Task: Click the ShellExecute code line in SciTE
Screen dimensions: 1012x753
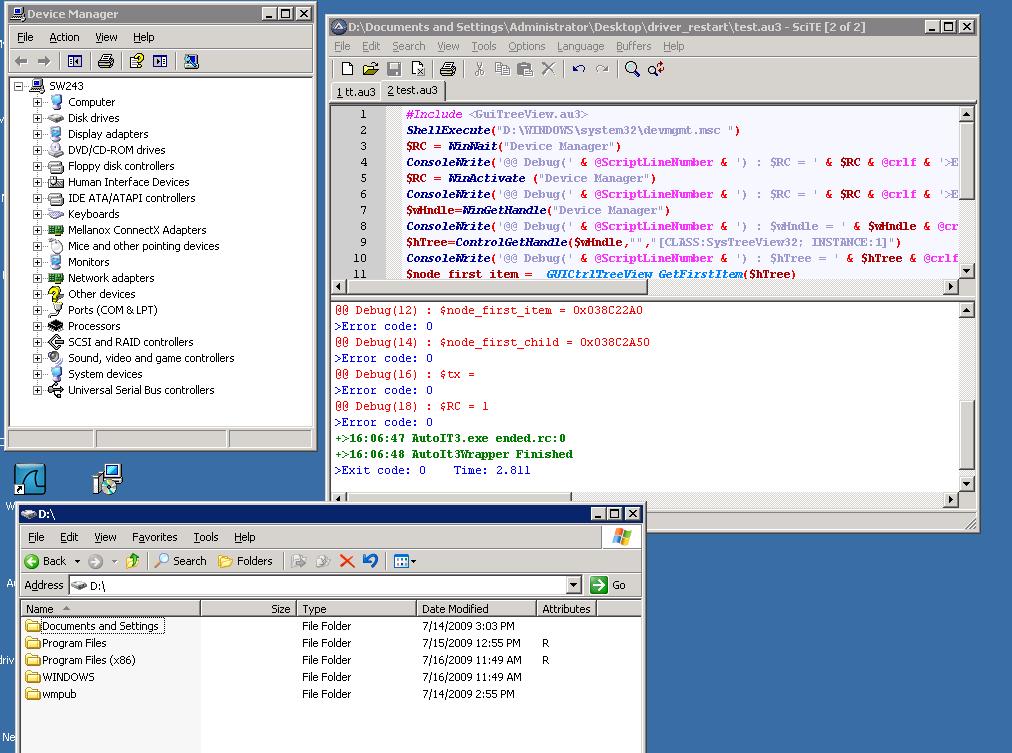Action: 572,130
